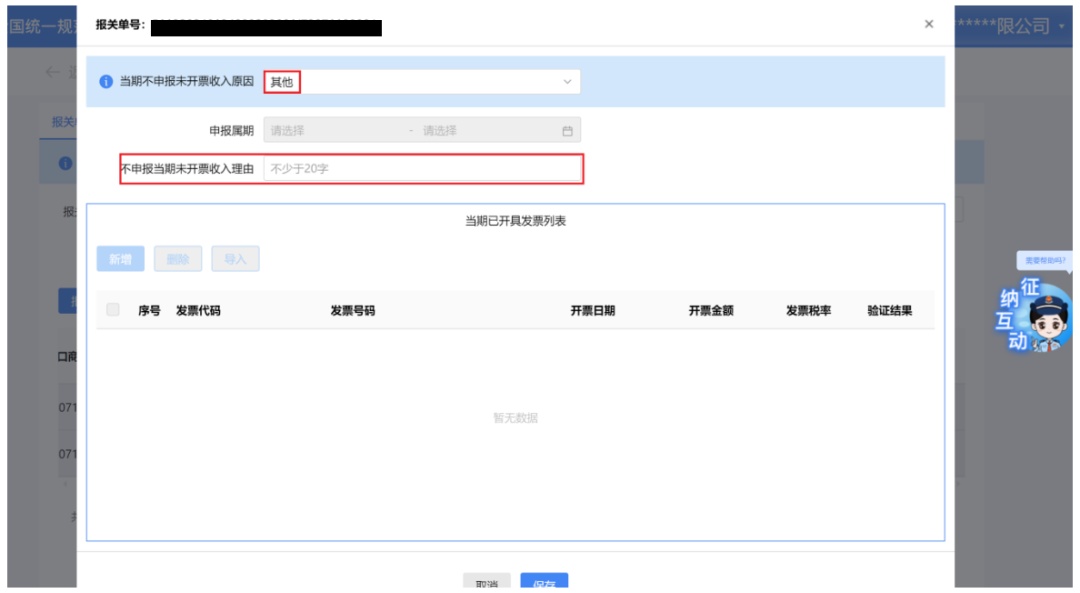This screenshot has height=593, width=1080.
Task: Click the info icon in background panel
Action: [x=65, y=163]
